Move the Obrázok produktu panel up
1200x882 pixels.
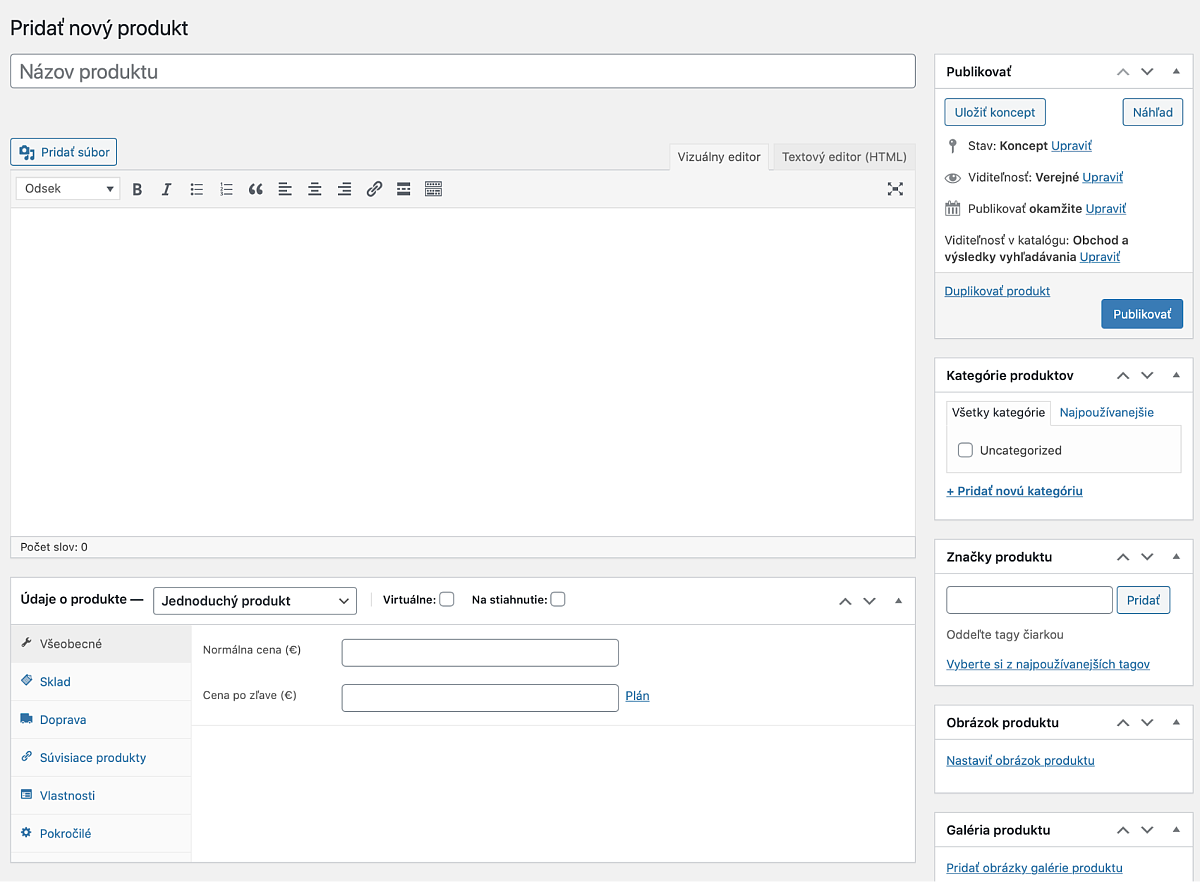1123,723
